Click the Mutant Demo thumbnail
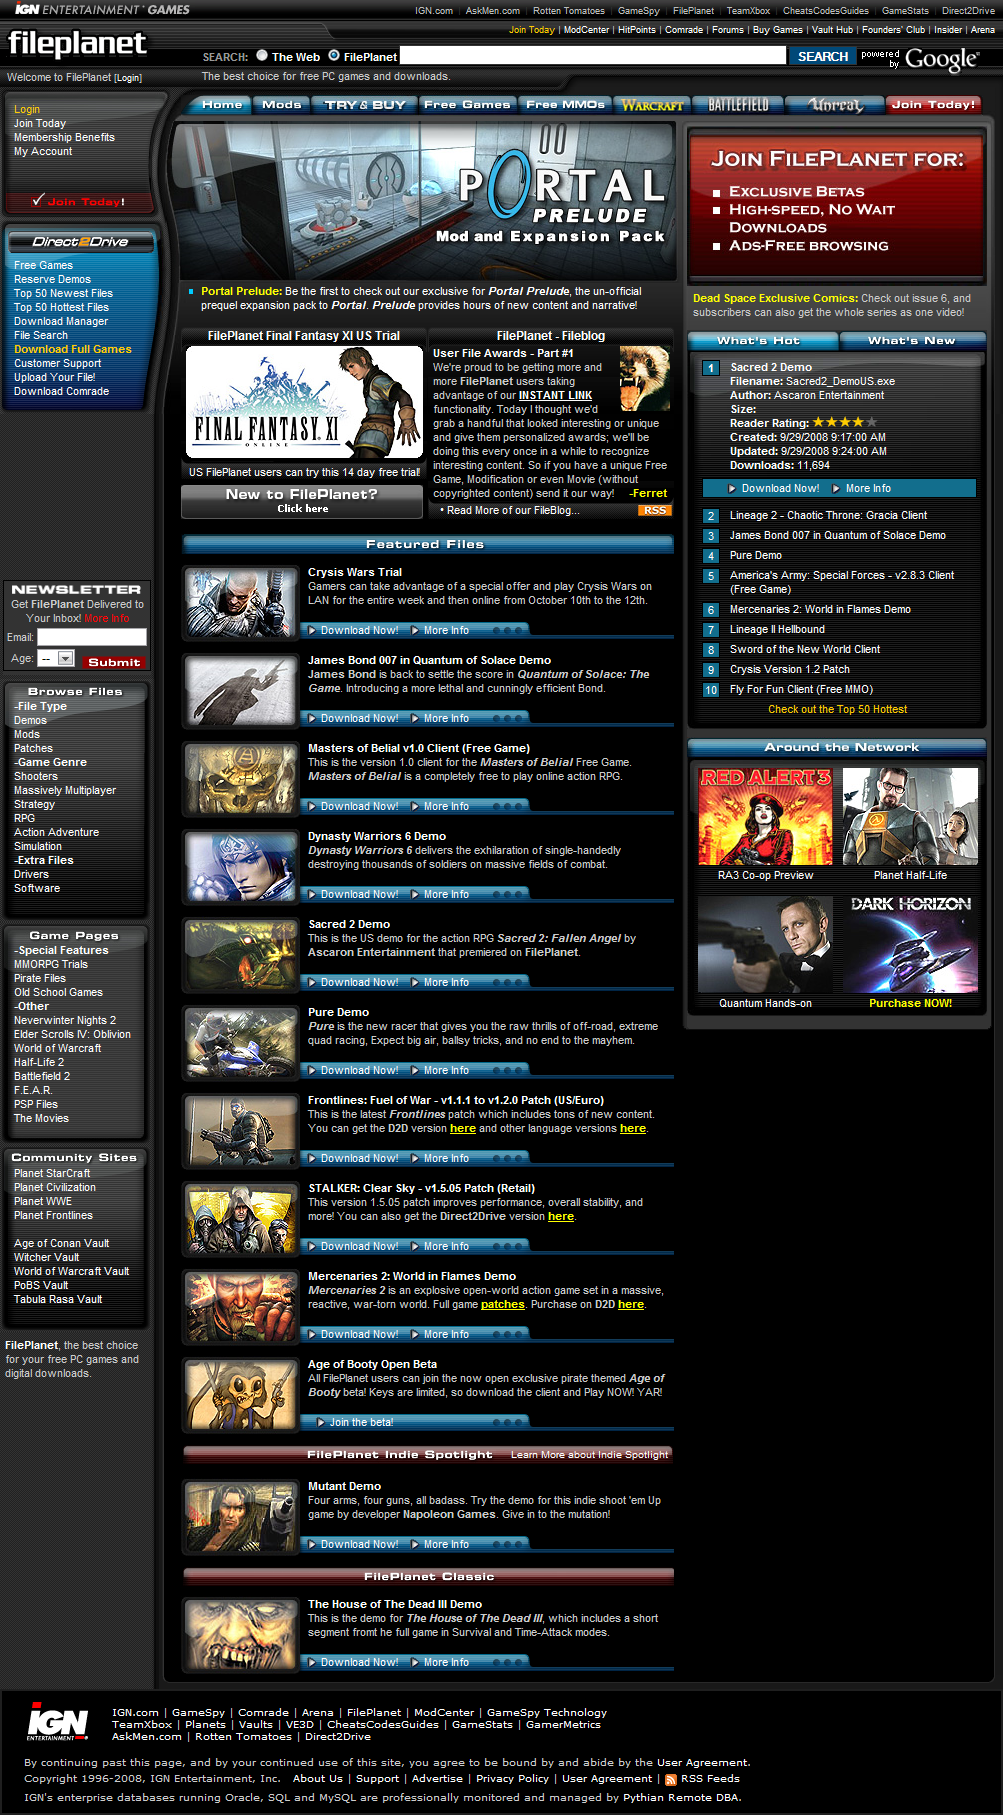The width and height of the screenshot is (1003, 1815). pos(241,1516)
